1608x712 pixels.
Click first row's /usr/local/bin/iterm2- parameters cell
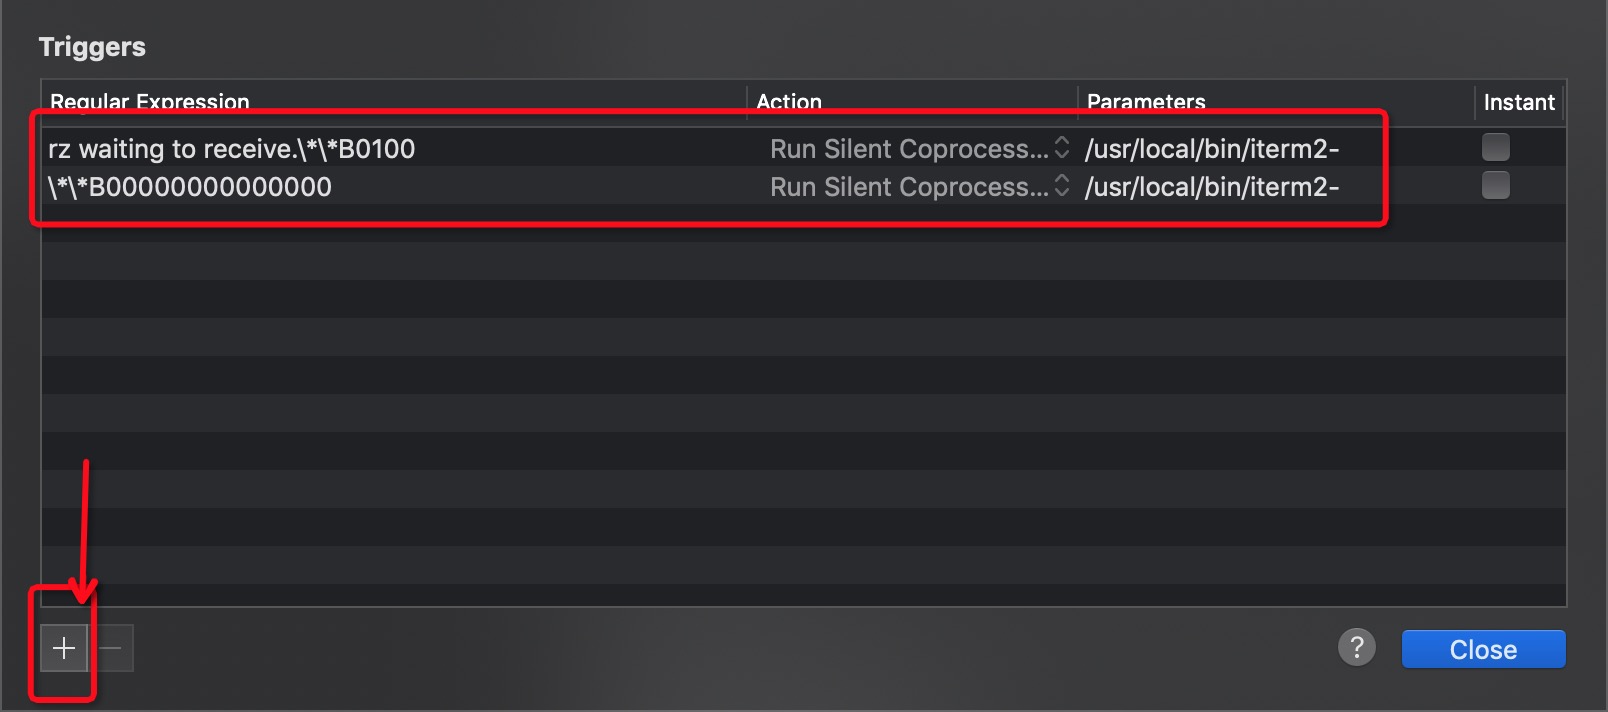(x=1211, y=149)
